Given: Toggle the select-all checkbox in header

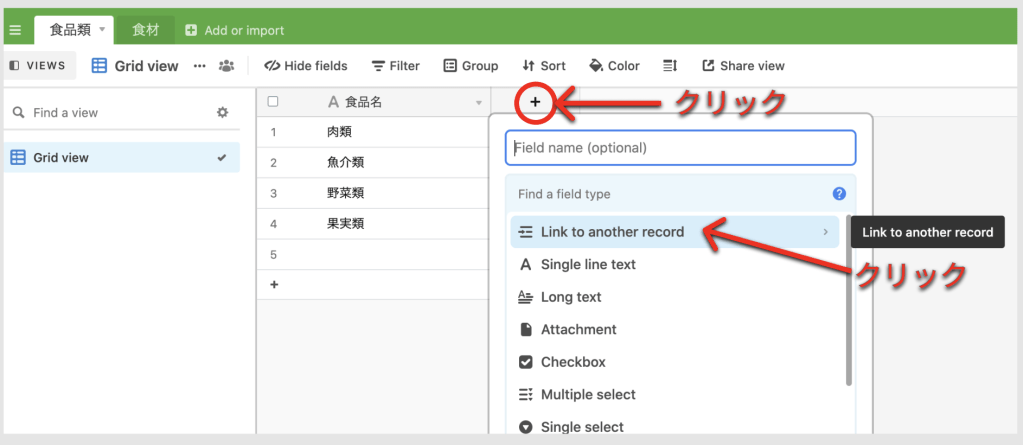Looking at the screenshot, I should 273,102.
